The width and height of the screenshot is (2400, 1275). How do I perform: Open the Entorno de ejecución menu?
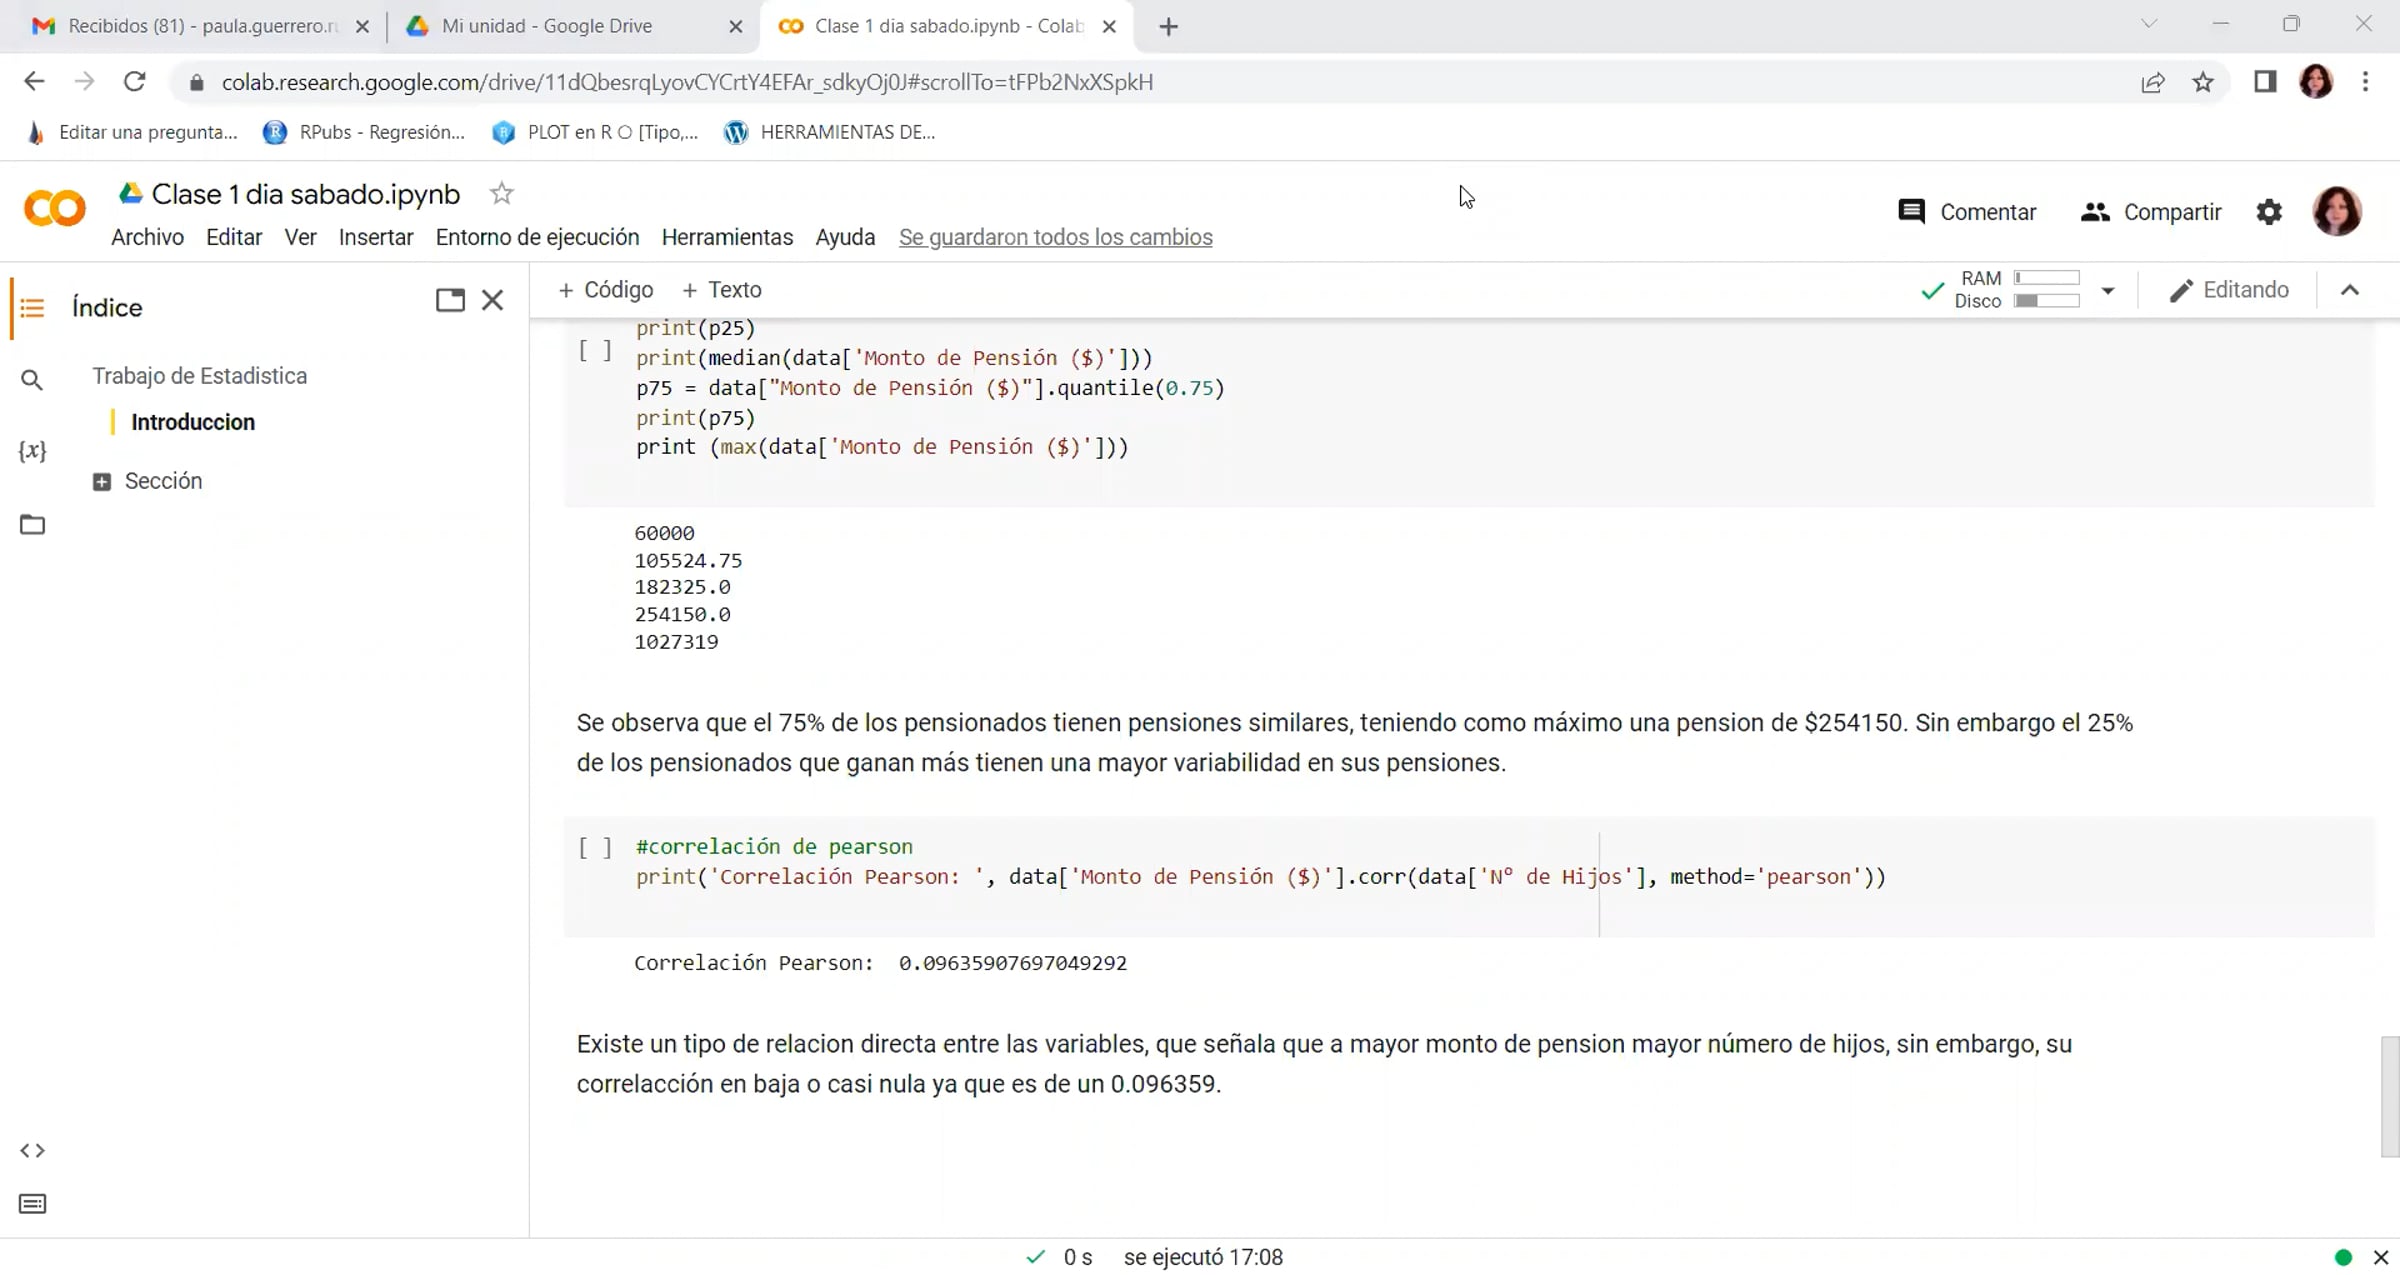pos(537,237)
